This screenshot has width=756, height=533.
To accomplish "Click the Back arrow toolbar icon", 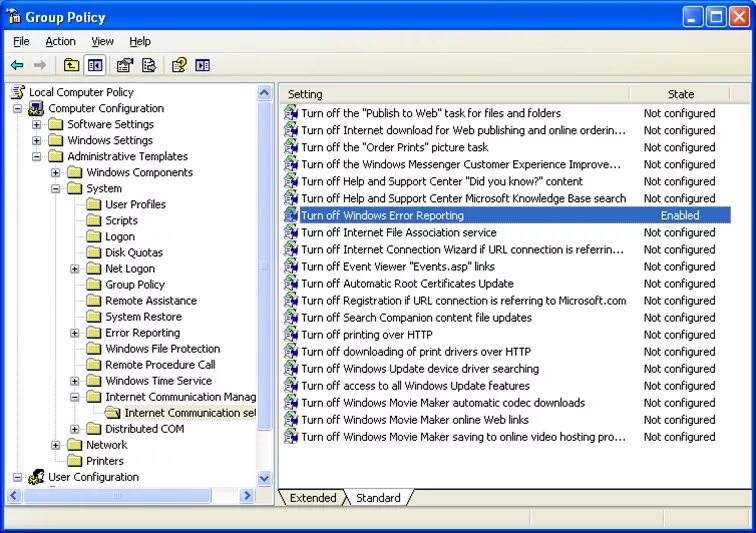I will 17,65.
